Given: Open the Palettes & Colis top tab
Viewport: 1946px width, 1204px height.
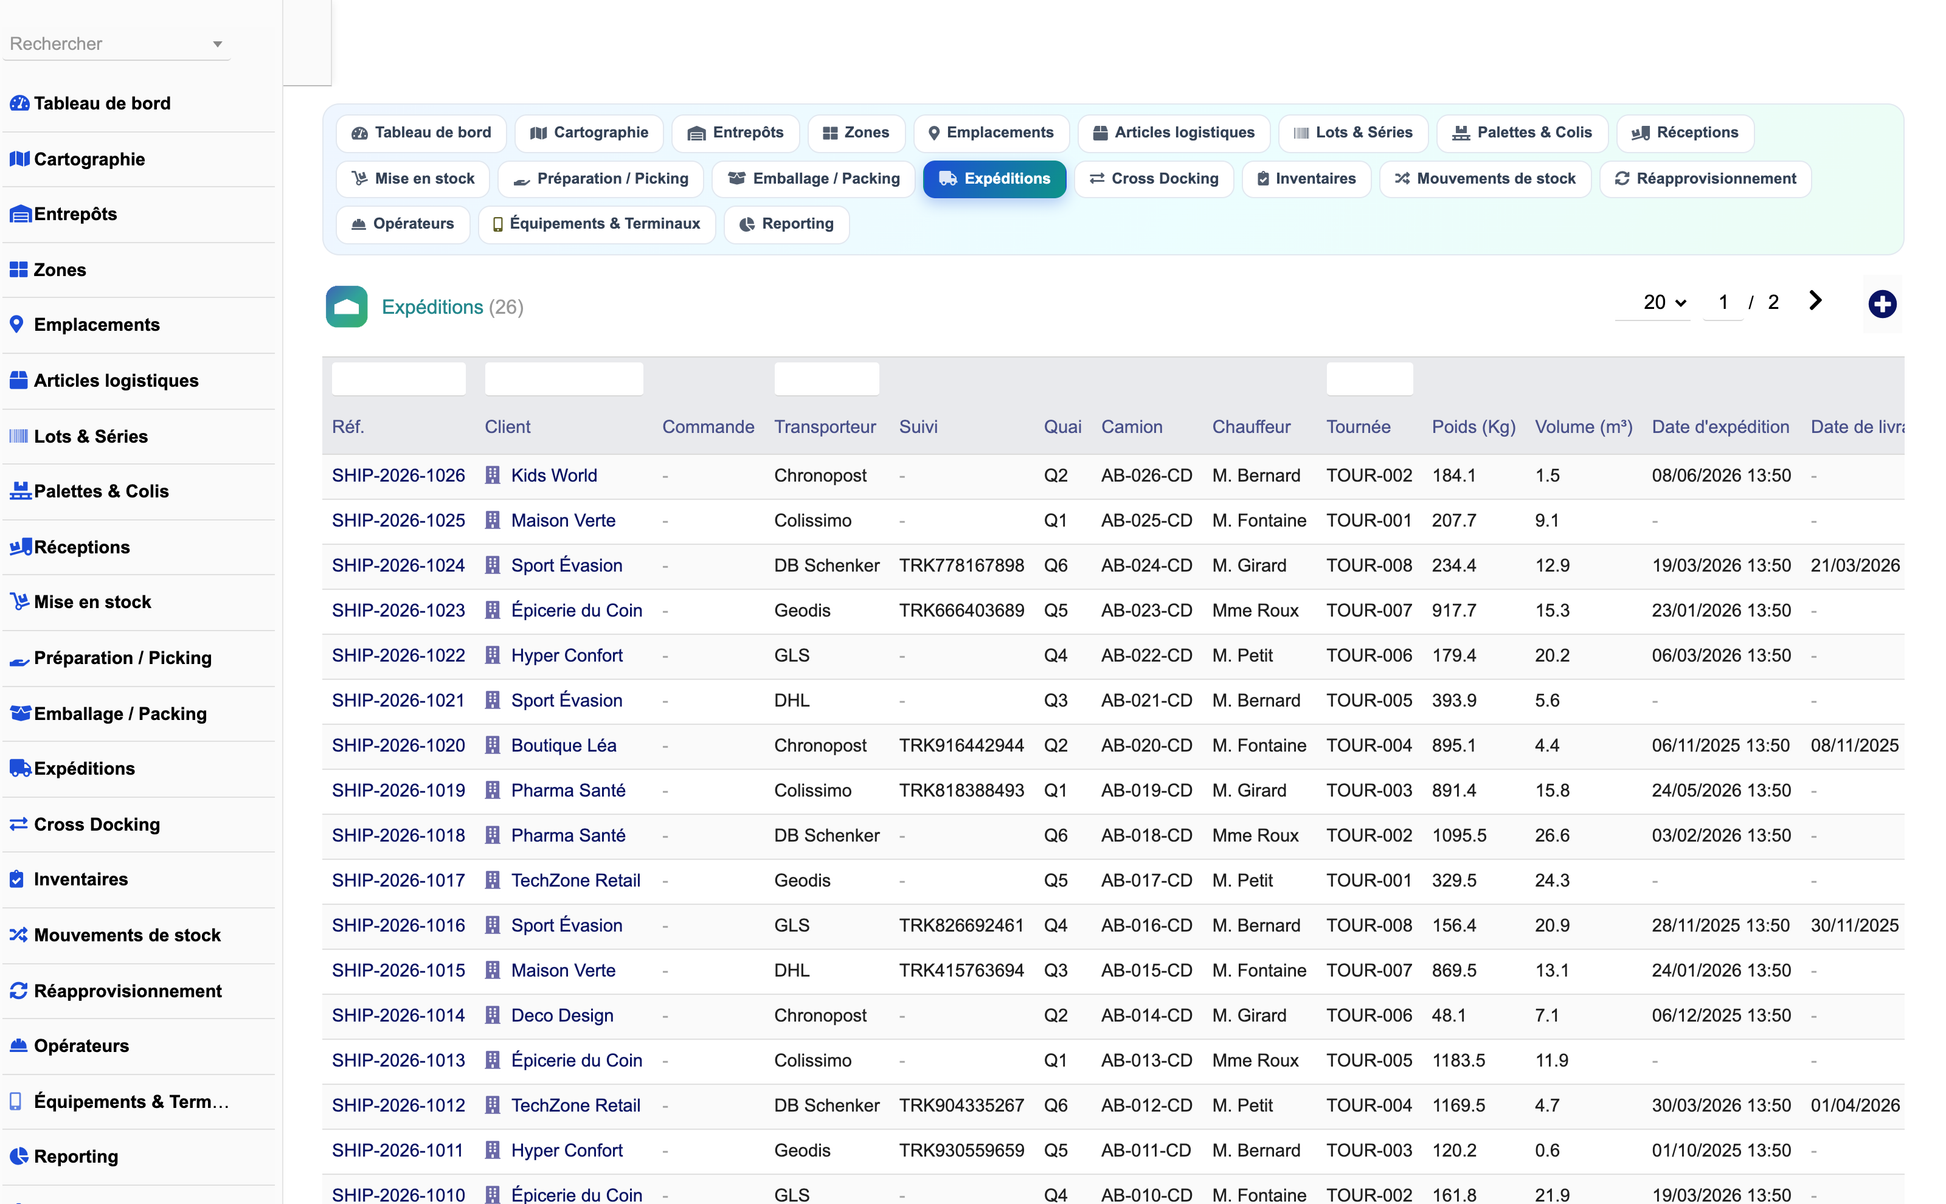Looking at the screenshot, I should [x=1522, y=133].
